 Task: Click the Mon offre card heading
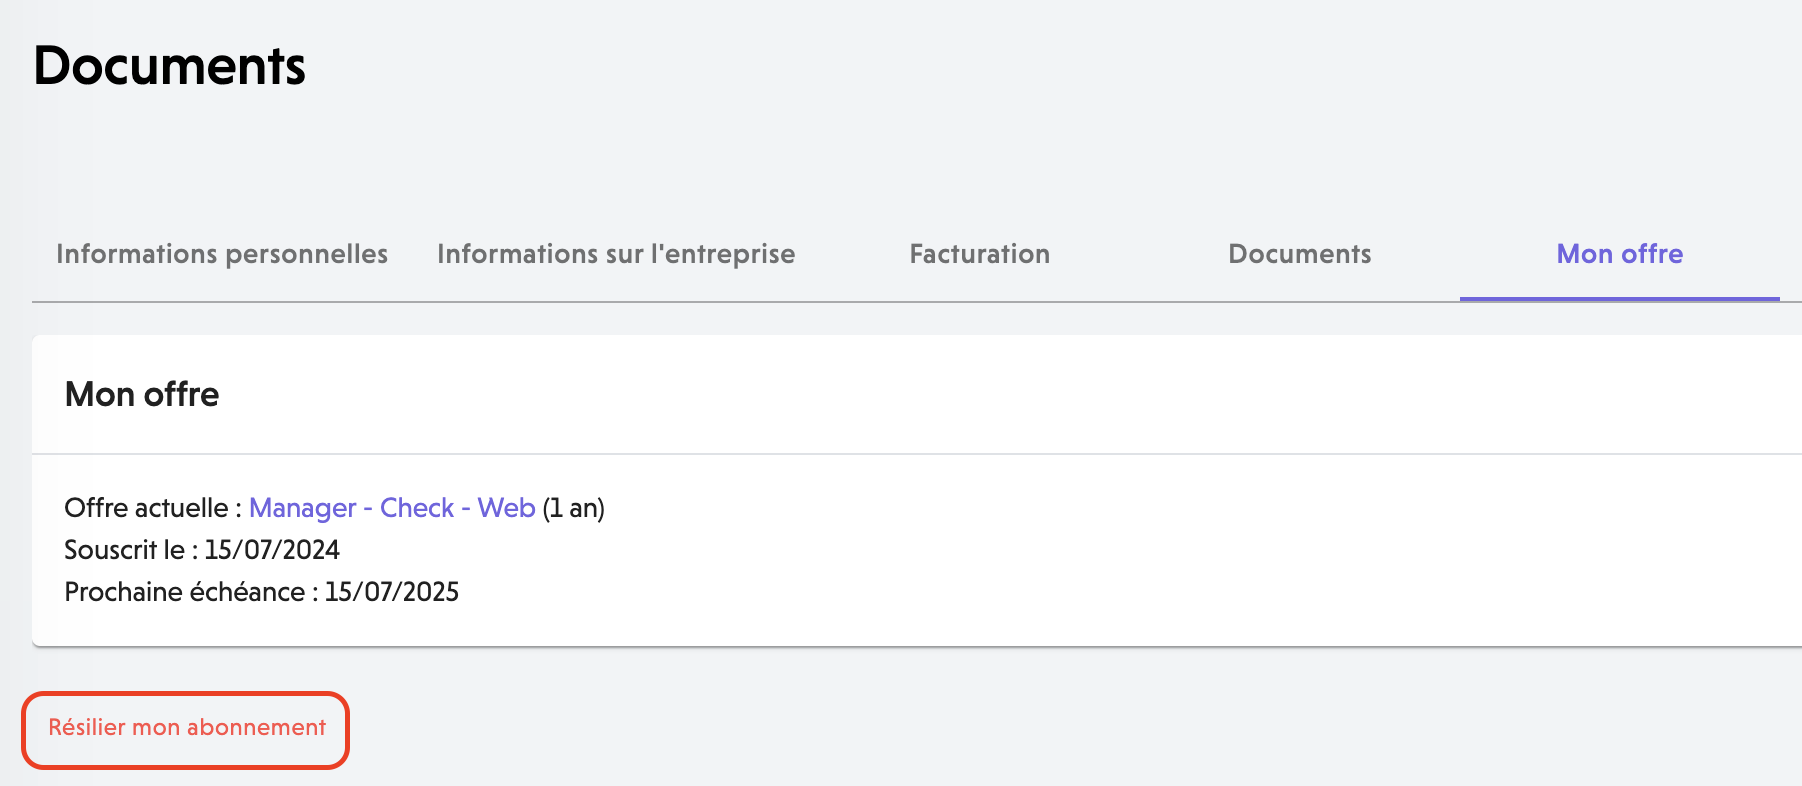tap(142, 394)
